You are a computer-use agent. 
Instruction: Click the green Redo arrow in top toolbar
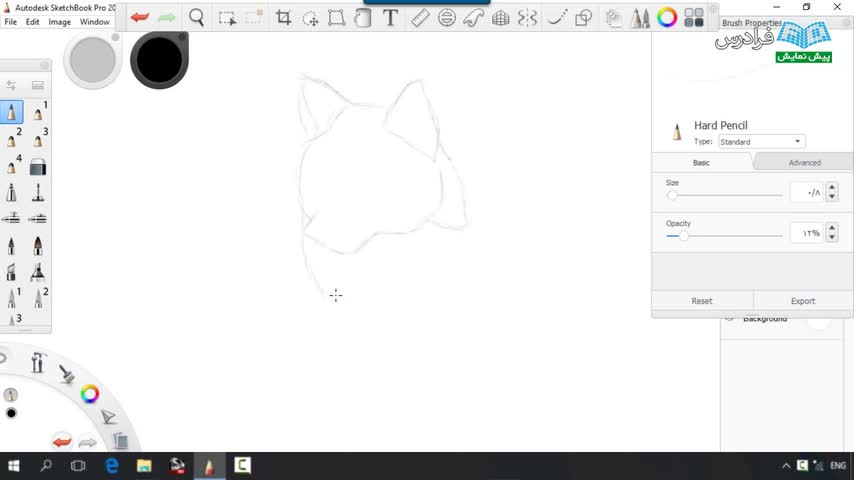coord(167,17)
